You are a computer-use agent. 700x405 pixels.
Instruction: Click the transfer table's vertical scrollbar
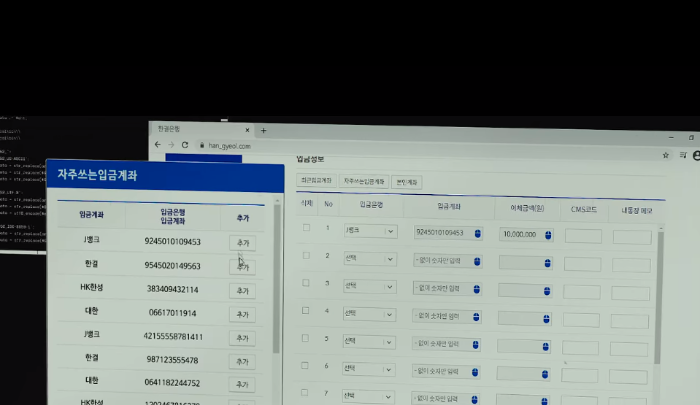pyautogui.click(x=660, y=297)
